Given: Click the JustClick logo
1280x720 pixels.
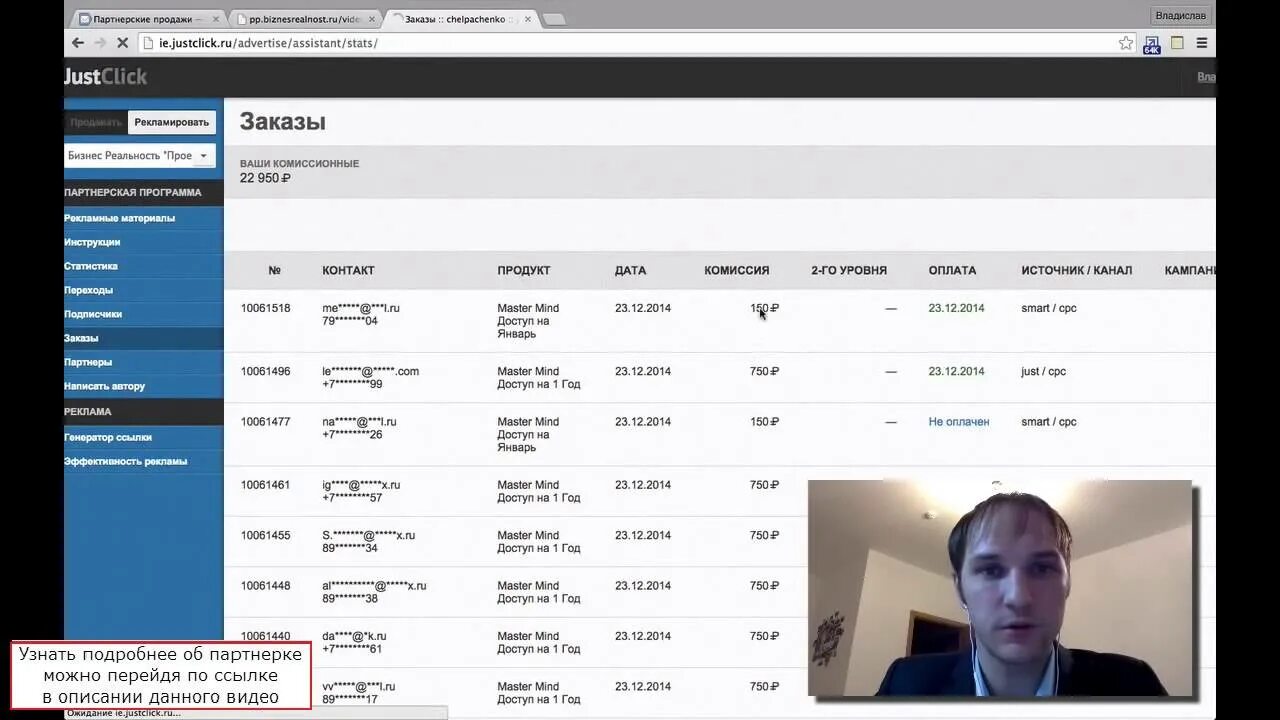Looking at the screenshot, I should click(x=106, y=77).
